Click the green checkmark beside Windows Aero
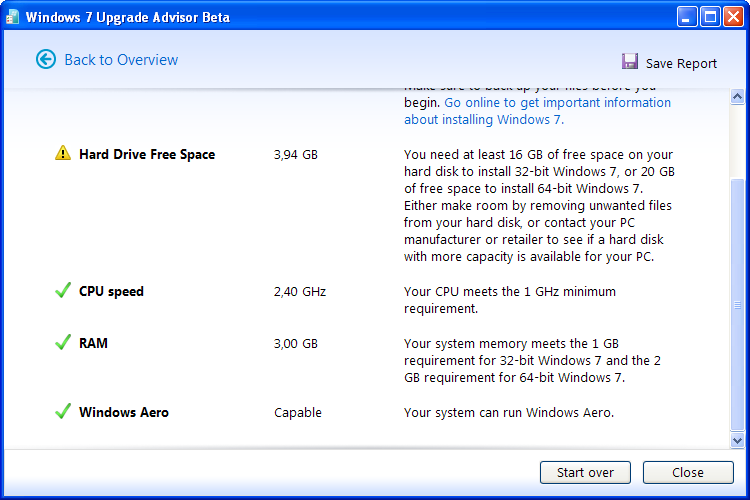Image resolution: width=750 pixels, height=500 pixels. [x=63, y=411]
